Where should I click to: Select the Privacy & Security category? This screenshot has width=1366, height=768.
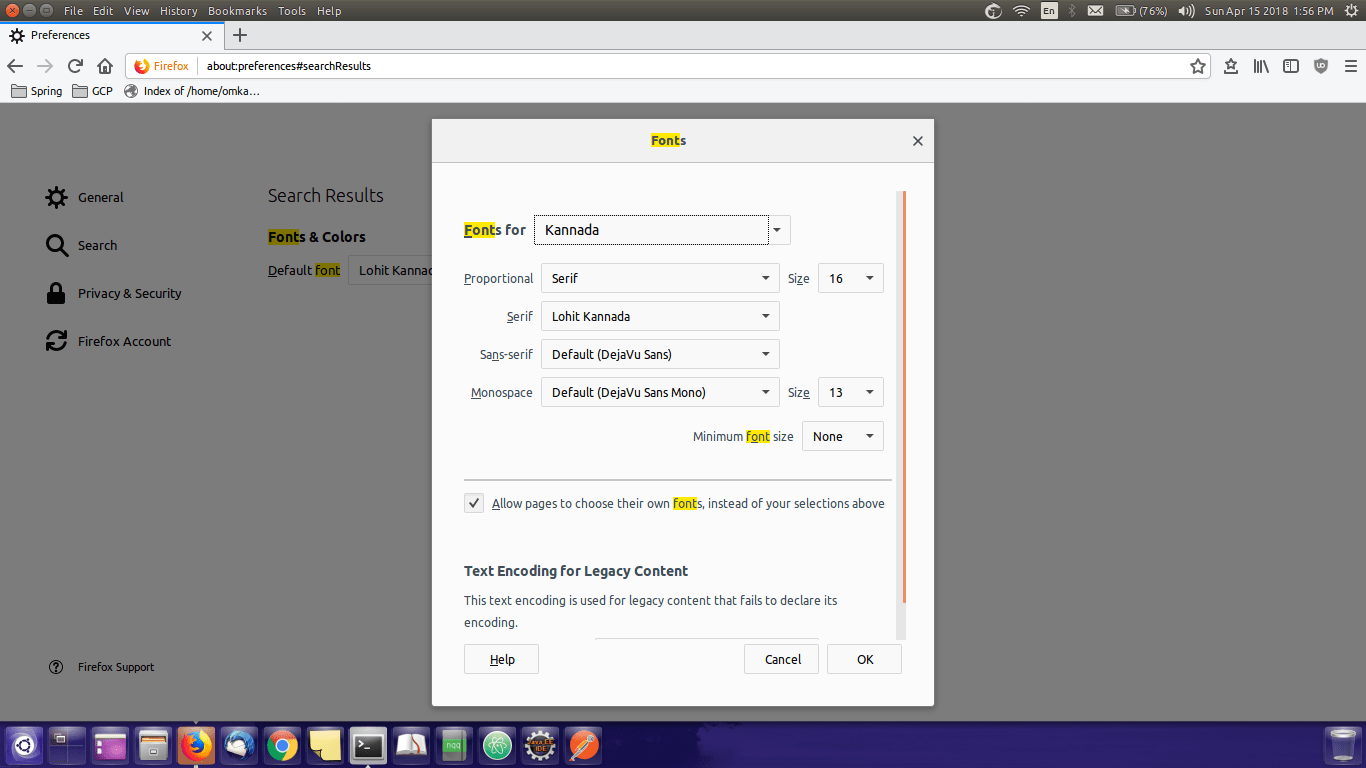[114, 293]
